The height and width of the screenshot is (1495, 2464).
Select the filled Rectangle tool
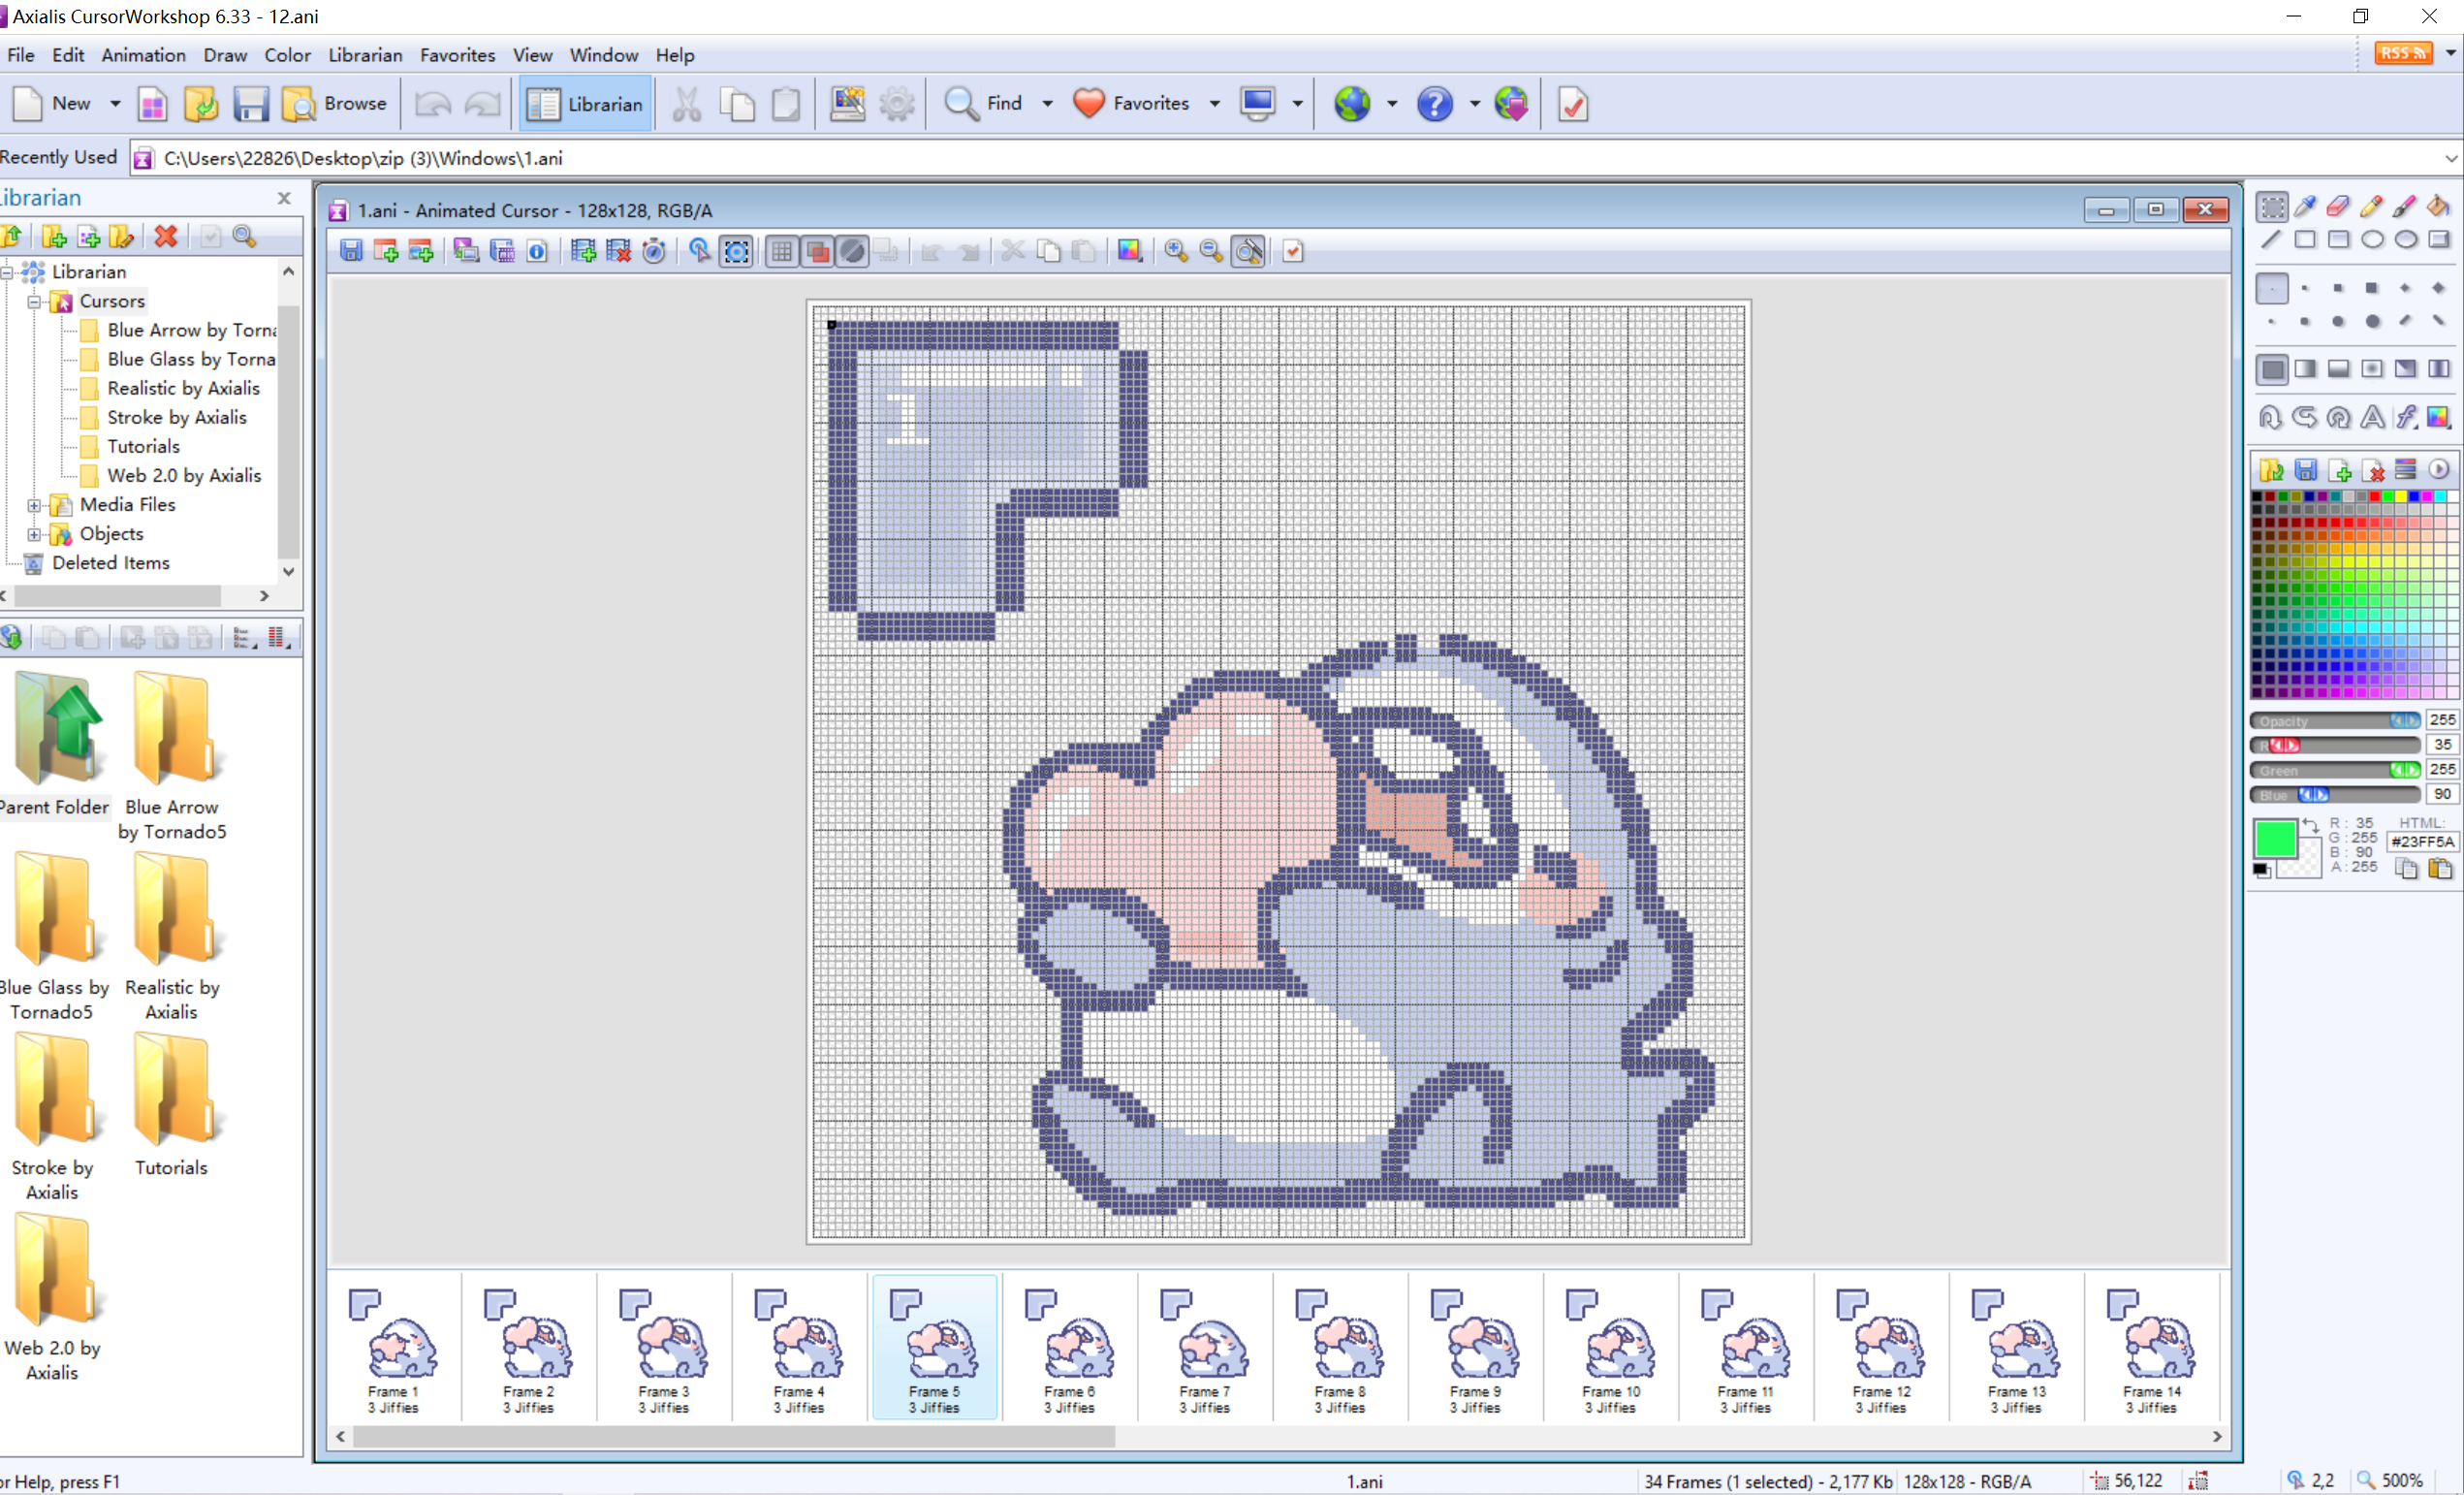click(2338, 240)
